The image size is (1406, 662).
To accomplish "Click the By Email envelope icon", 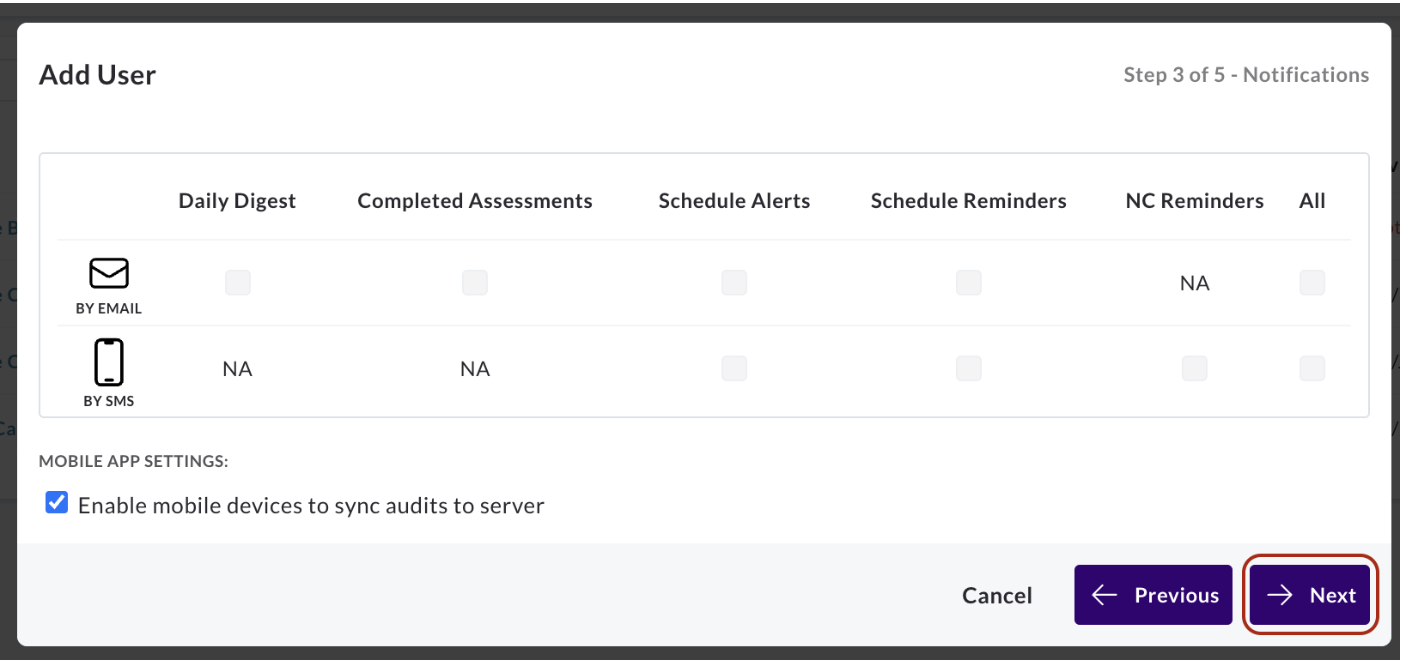I will 109,273.
